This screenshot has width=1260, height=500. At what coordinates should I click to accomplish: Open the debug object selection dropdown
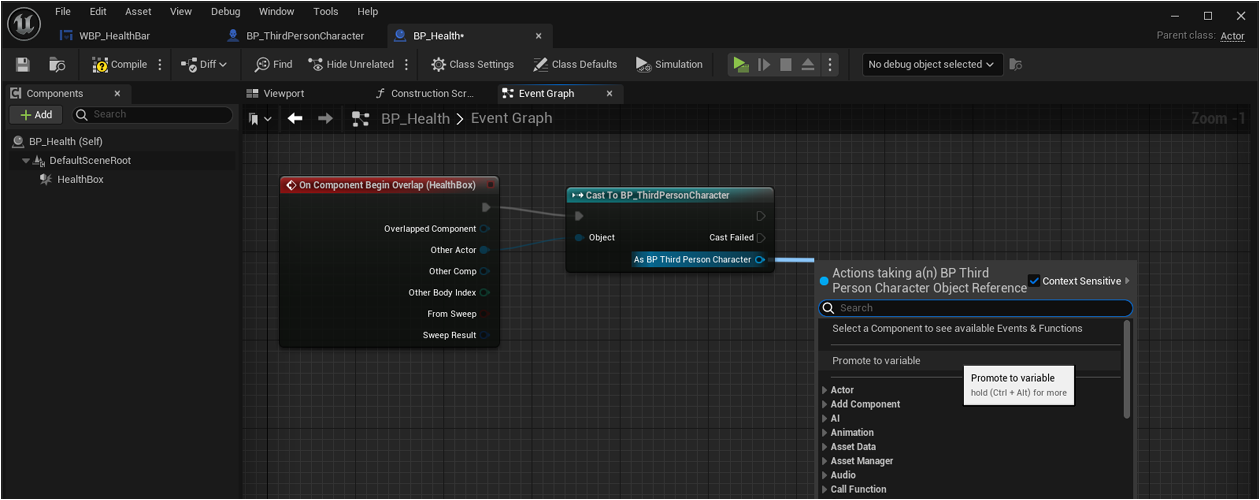pyautogui.click(x=932, y=64)
